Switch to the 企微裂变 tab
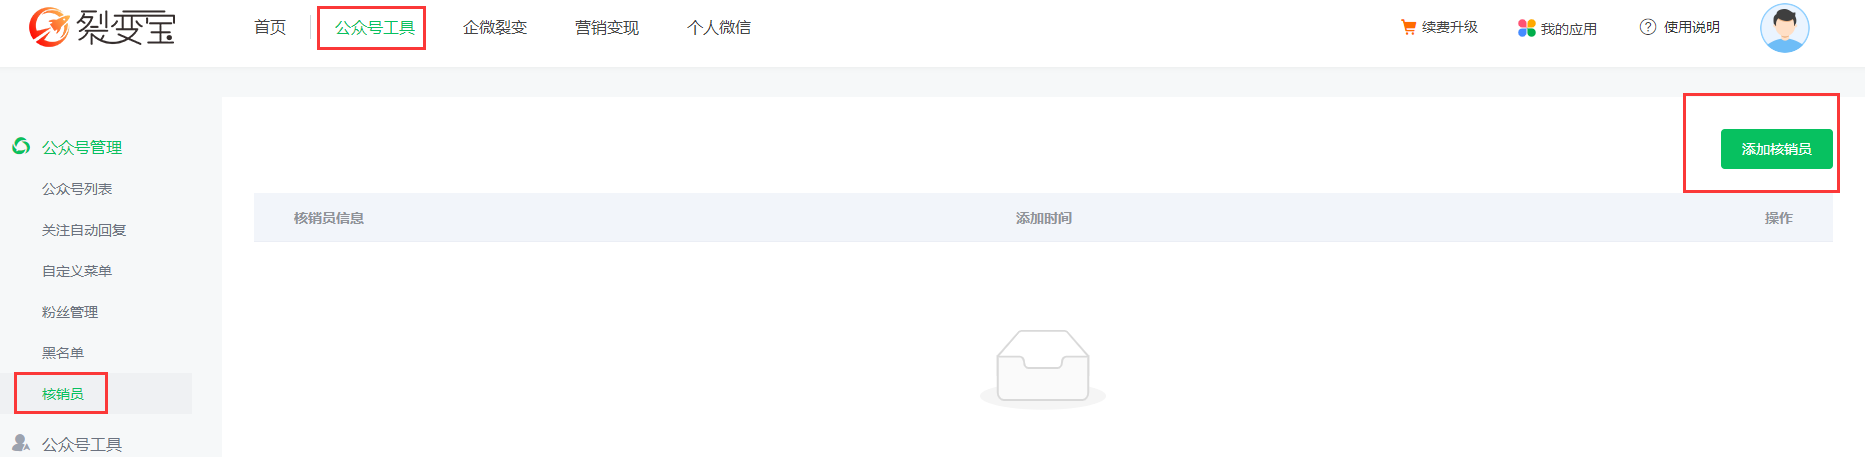 (495, 28)
